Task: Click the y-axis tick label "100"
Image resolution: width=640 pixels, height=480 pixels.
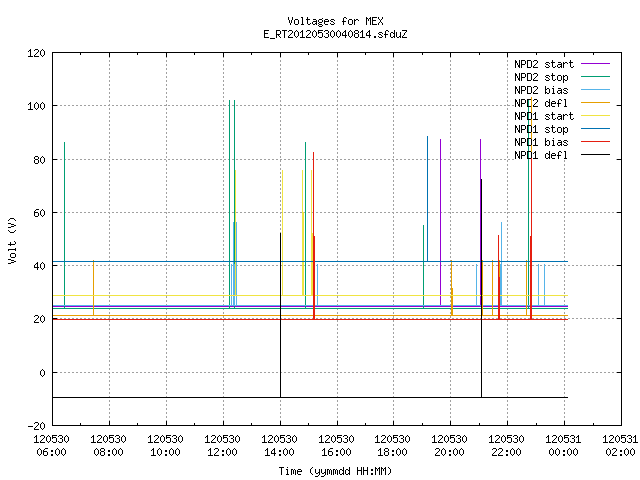Action: tap(36, 107)
